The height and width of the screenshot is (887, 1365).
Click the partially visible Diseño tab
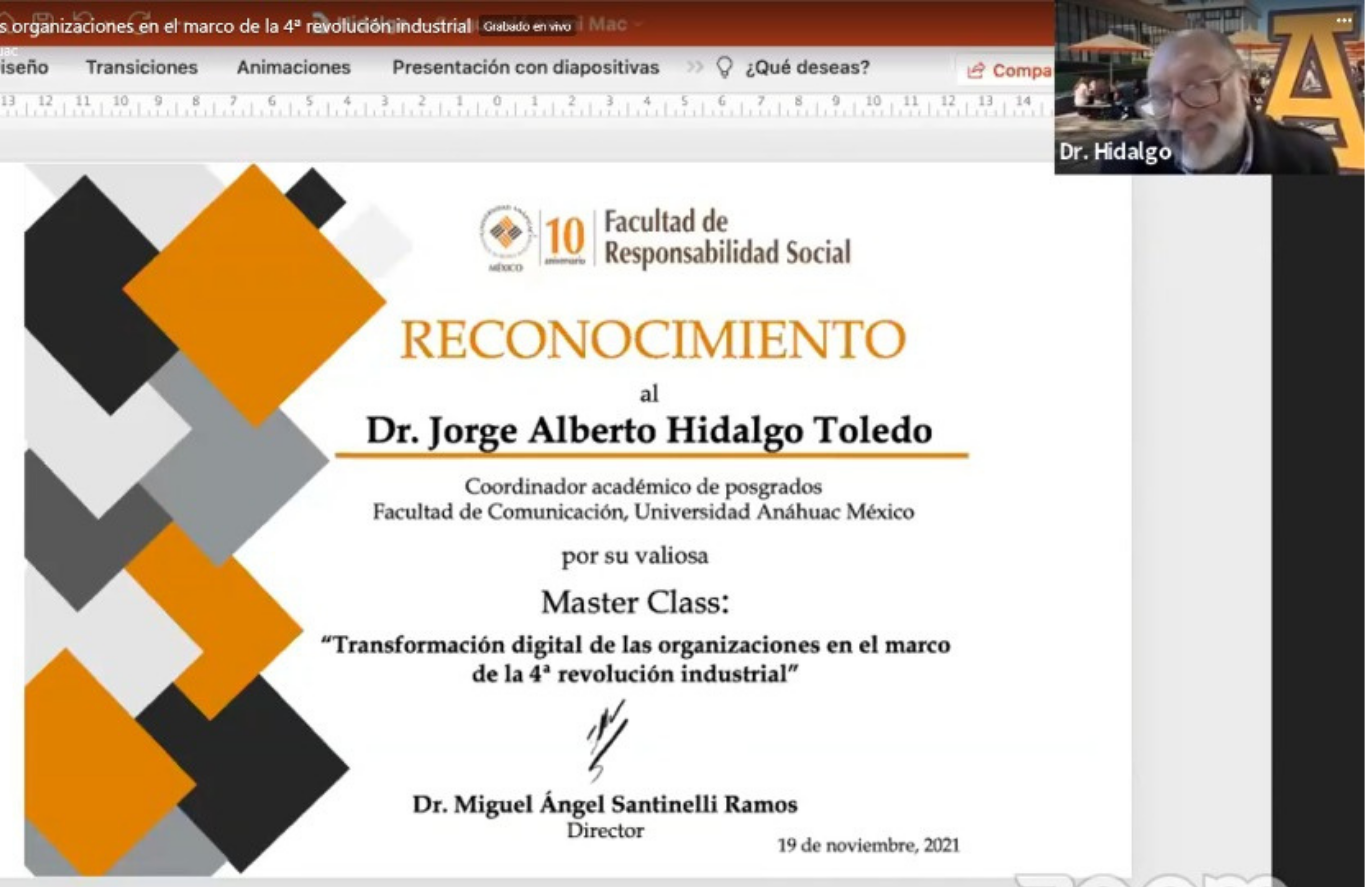24,68
